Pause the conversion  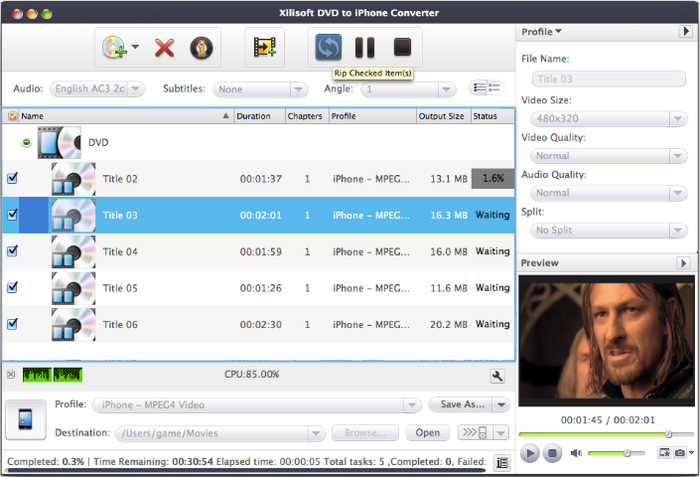coord(364,47)
